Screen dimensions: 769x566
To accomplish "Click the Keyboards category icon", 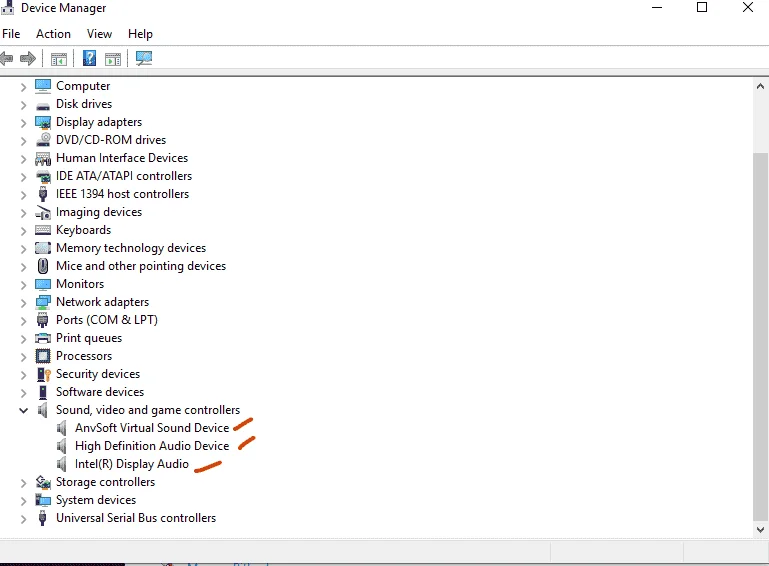I will pos(43,230).
